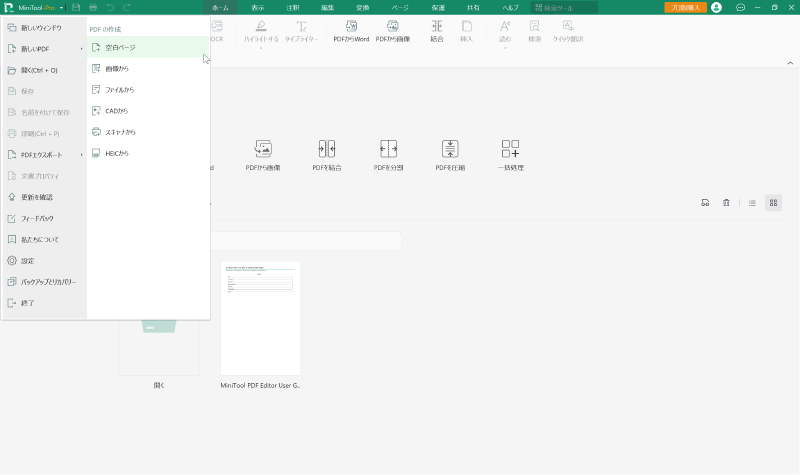
Task: Open the MiniTool PDF Editor User Guide thumbnail
Action: (260, 318)
